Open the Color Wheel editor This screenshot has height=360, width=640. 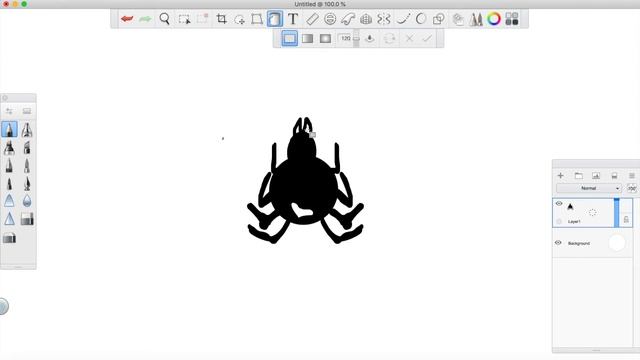click(494, 19)
